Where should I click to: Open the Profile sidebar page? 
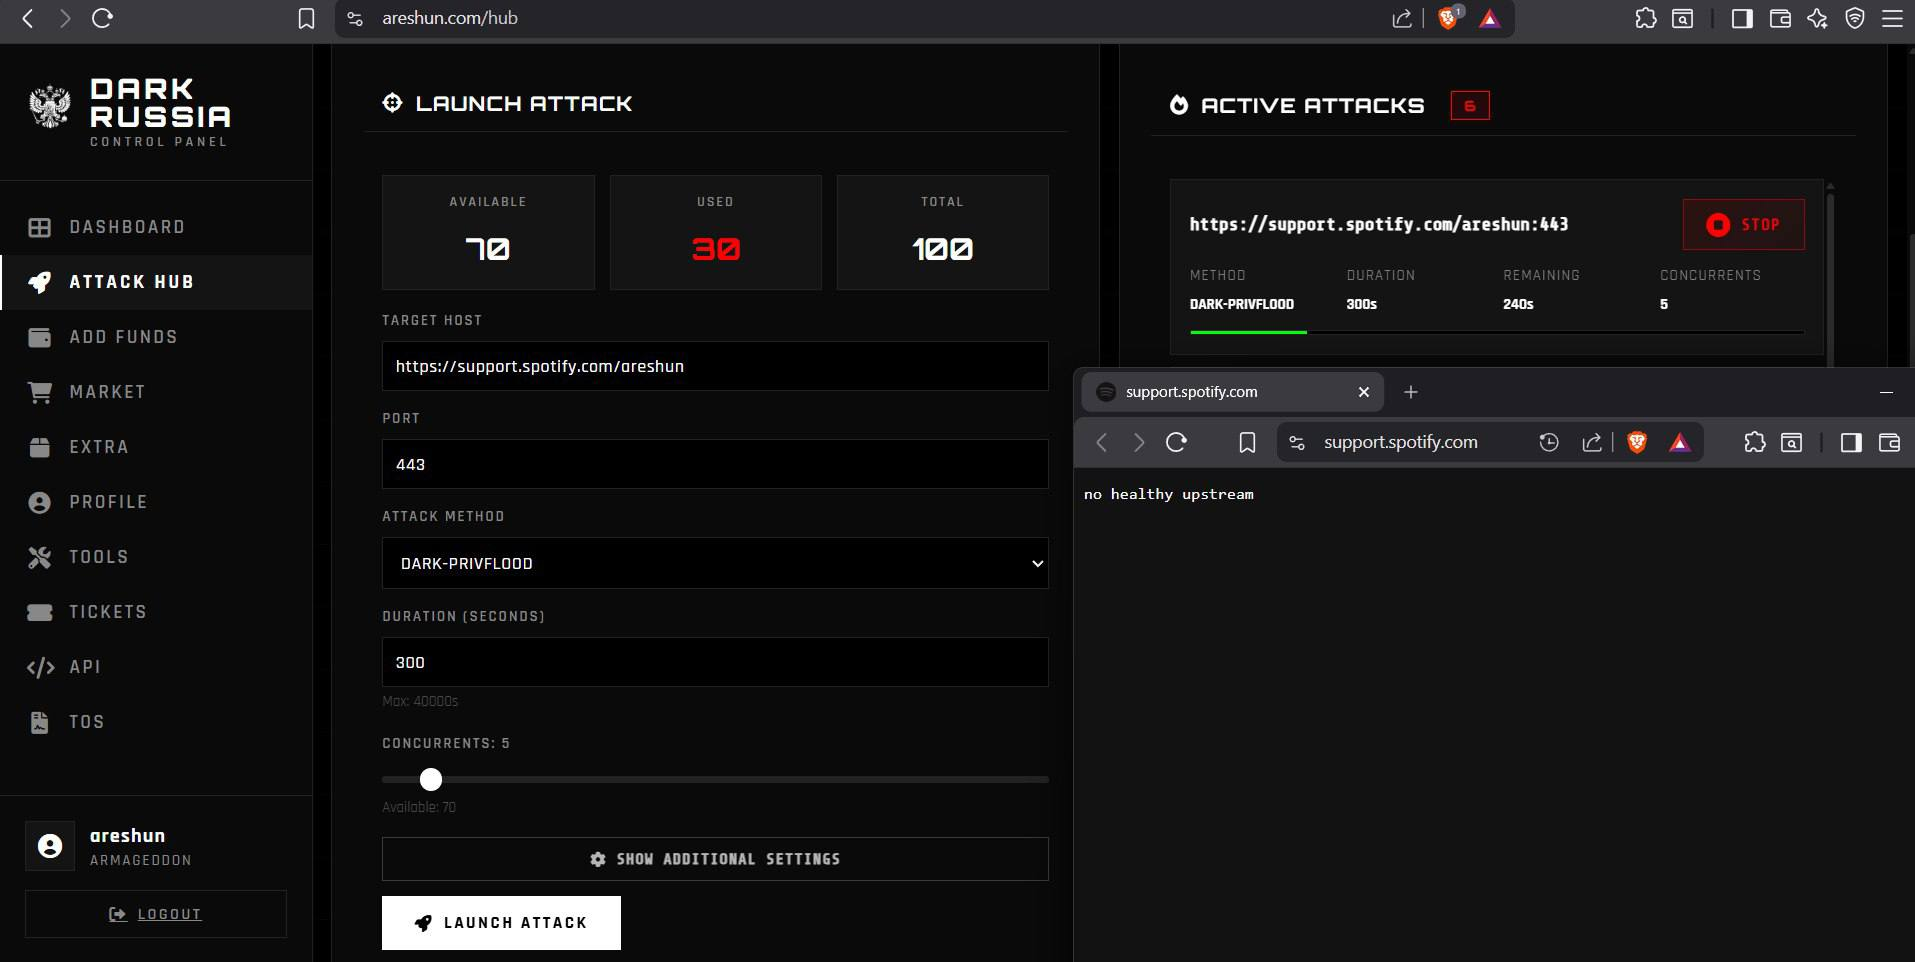click(156, 502)
